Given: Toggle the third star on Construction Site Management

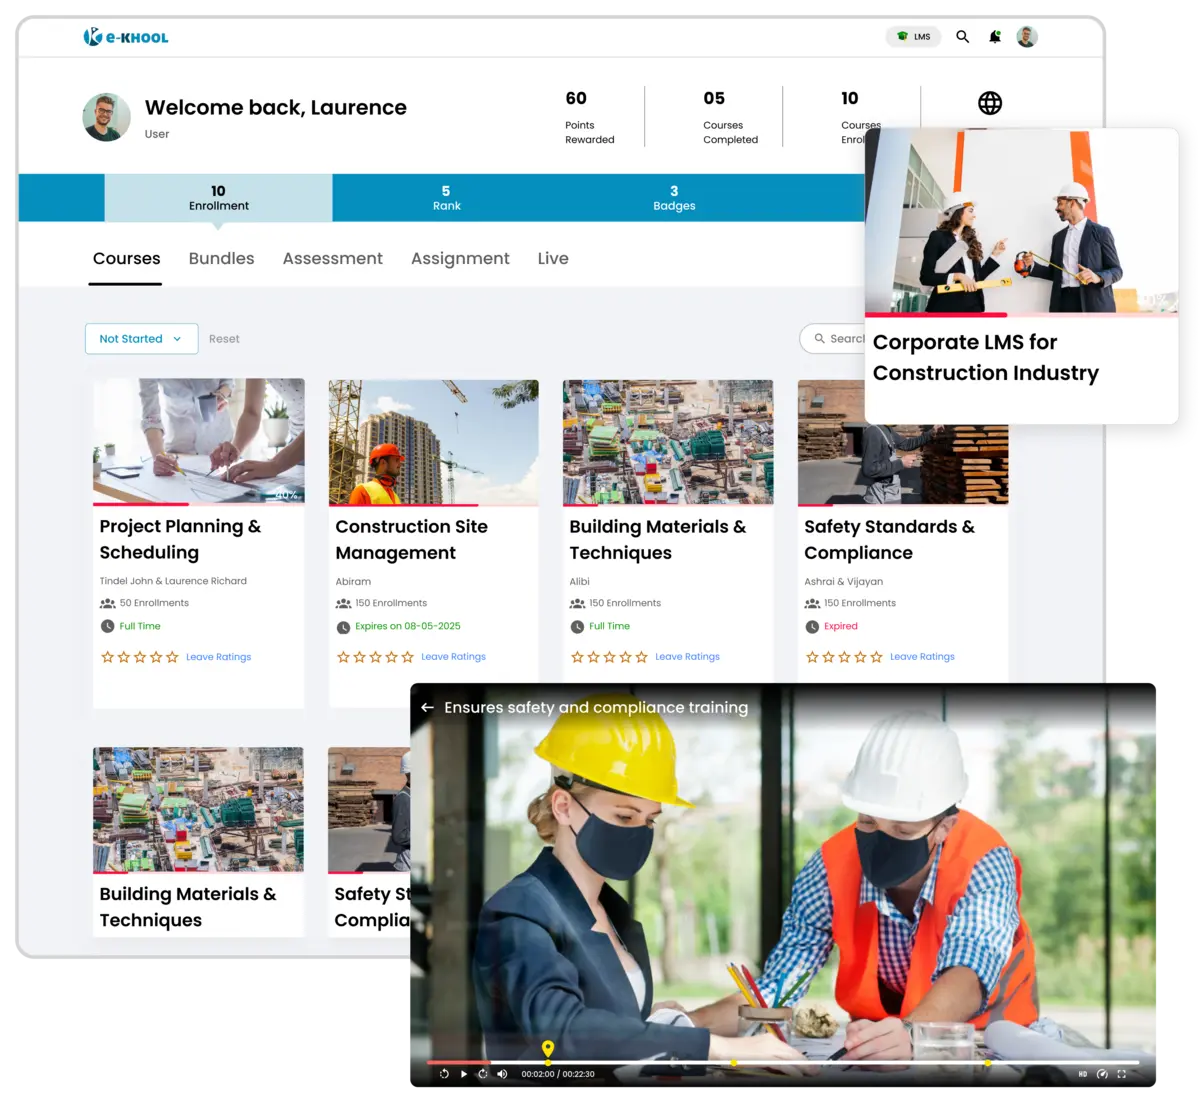Looking at the screenshot, I should 375,656.
